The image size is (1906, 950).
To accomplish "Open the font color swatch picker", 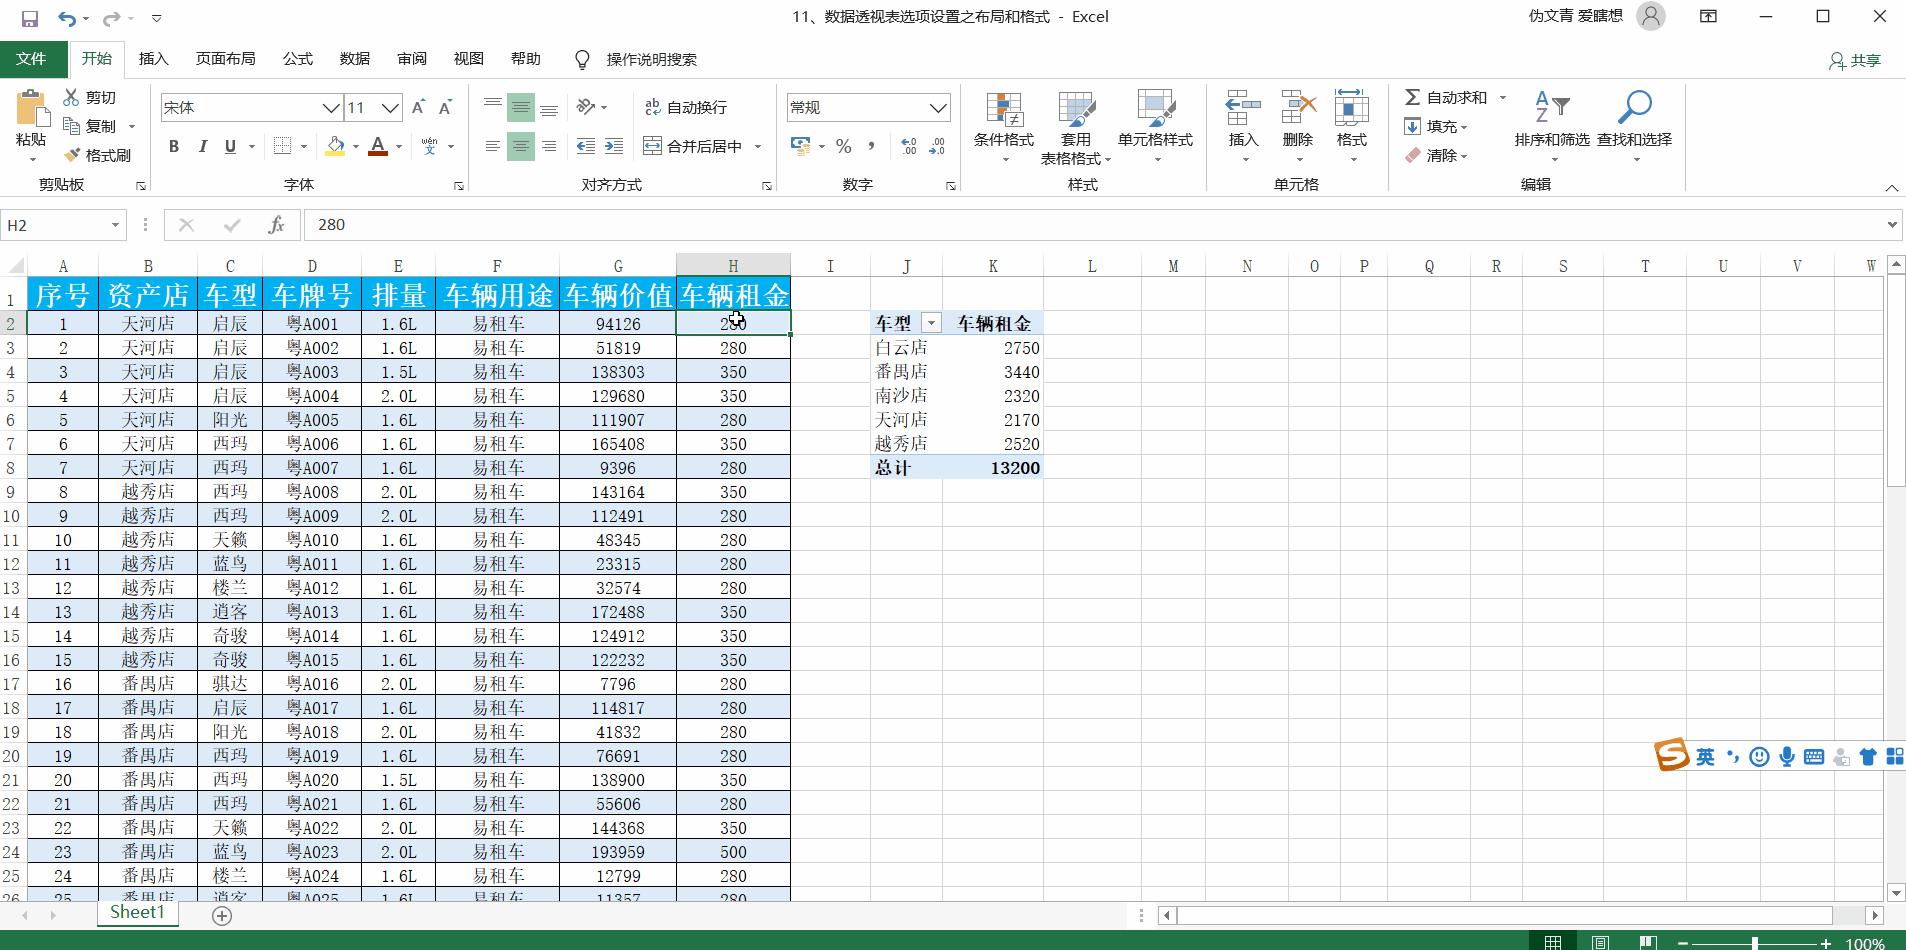I will click(377, 146).
